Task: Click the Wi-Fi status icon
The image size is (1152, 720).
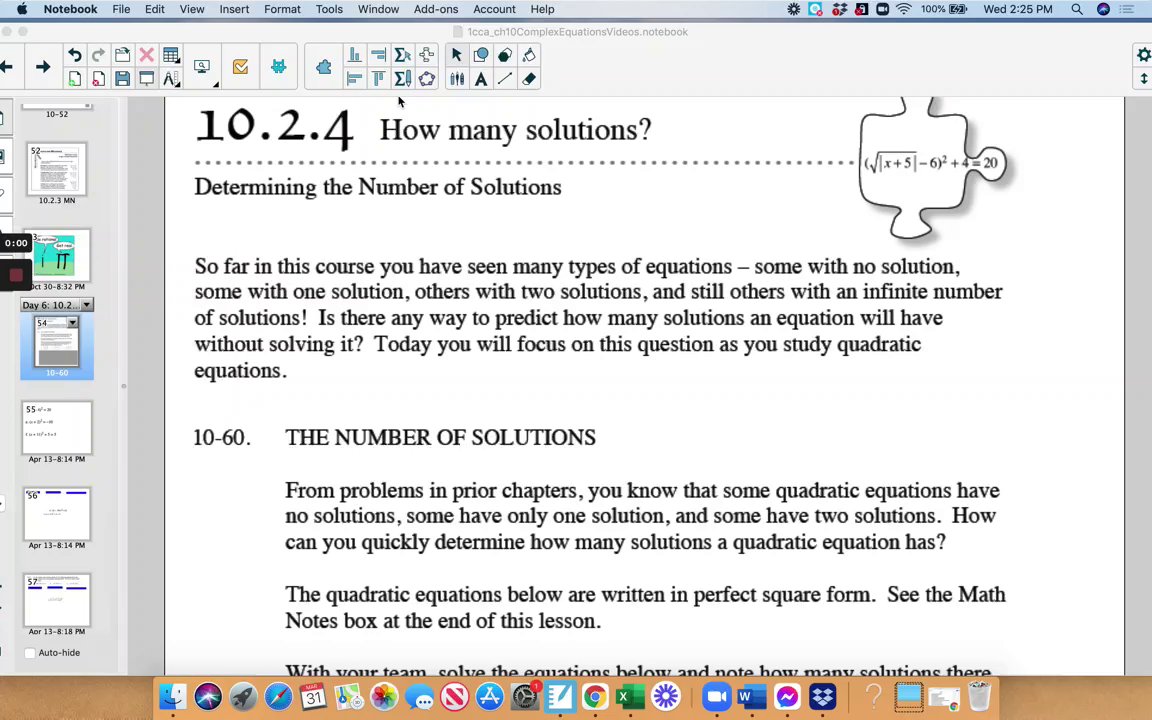Action: coord(904,9)
